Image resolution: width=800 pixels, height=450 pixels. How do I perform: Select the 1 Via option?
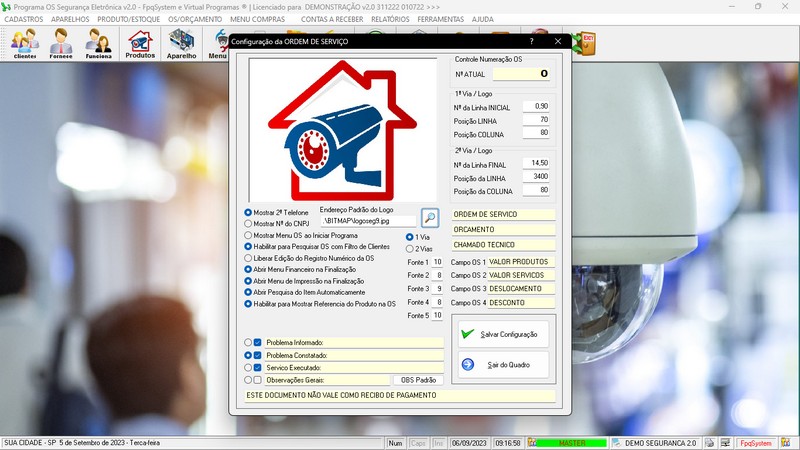coord(409,237)
